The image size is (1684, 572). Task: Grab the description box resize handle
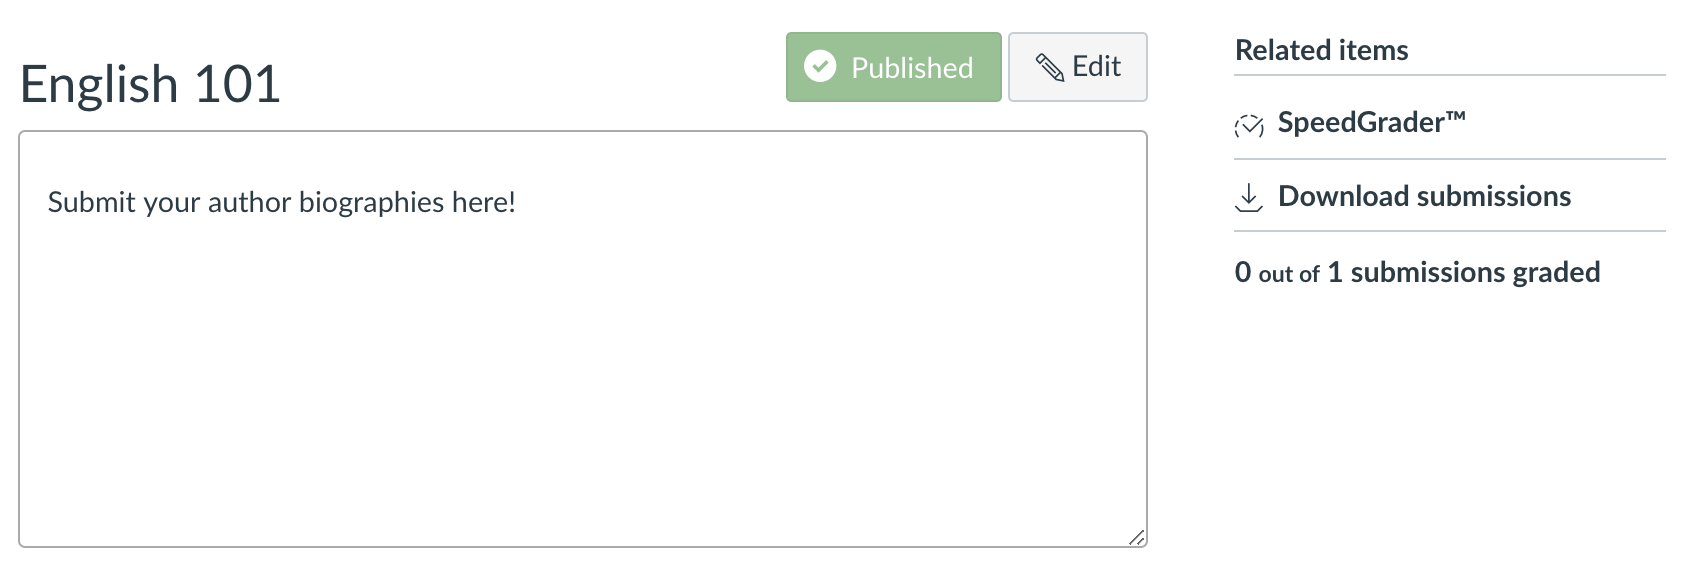tap(1136, 538)
